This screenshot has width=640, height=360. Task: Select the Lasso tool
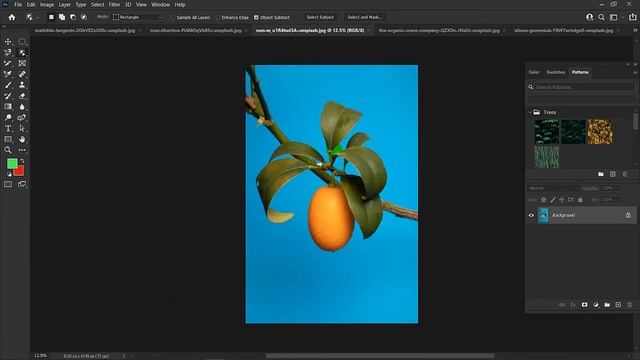pyautogui.click(x=8, y=53)
